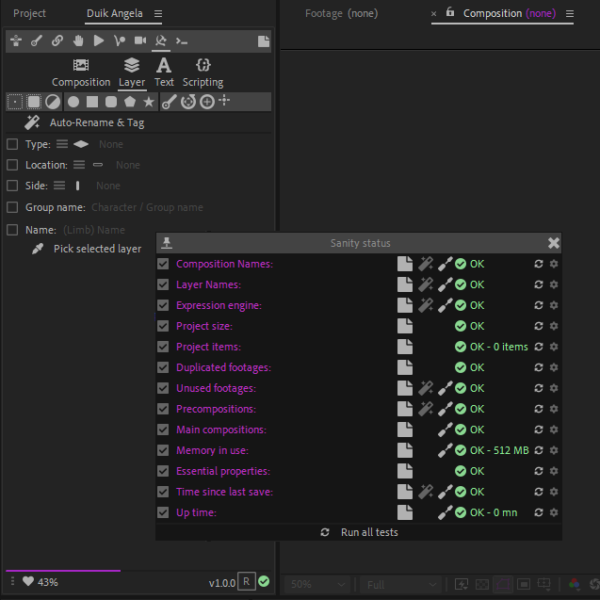Select the star shape layer icon
This screenshot has height=600, width=600.
click(149, 102)
